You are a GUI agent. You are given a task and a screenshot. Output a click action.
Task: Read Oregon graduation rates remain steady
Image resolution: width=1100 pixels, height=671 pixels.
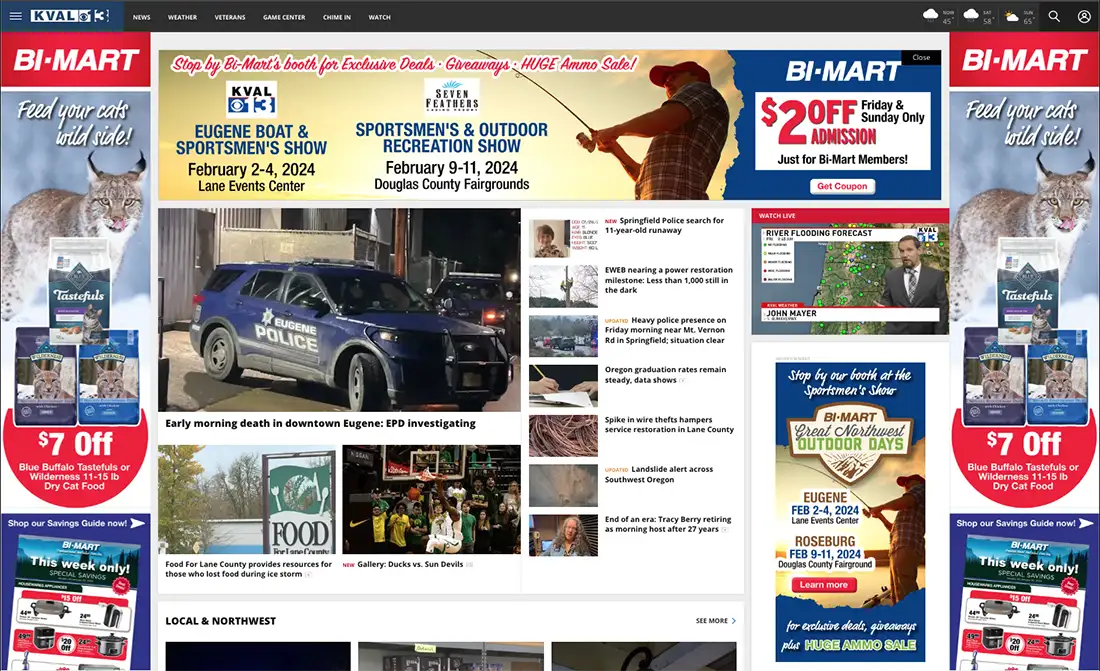coord(665,375)
